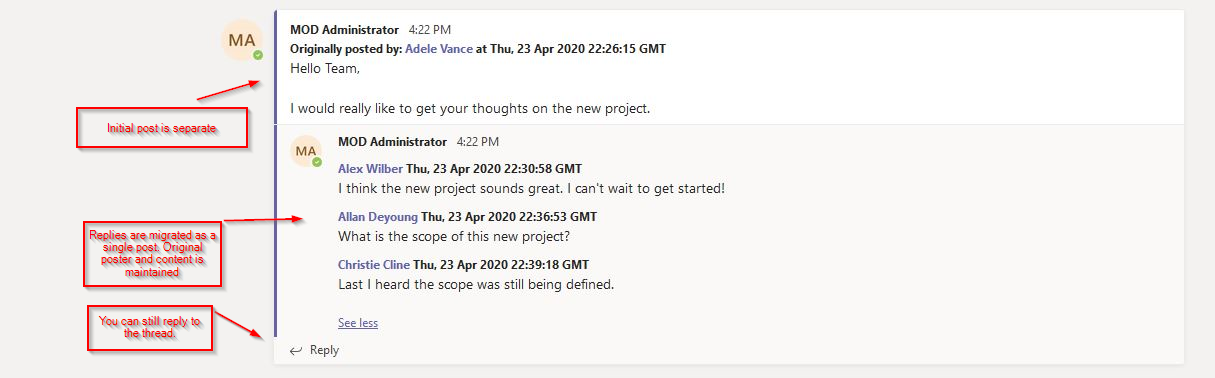Click the 4:22 PM timestamp of replies post
1215x378 pixels.
(x=477, y=142)
